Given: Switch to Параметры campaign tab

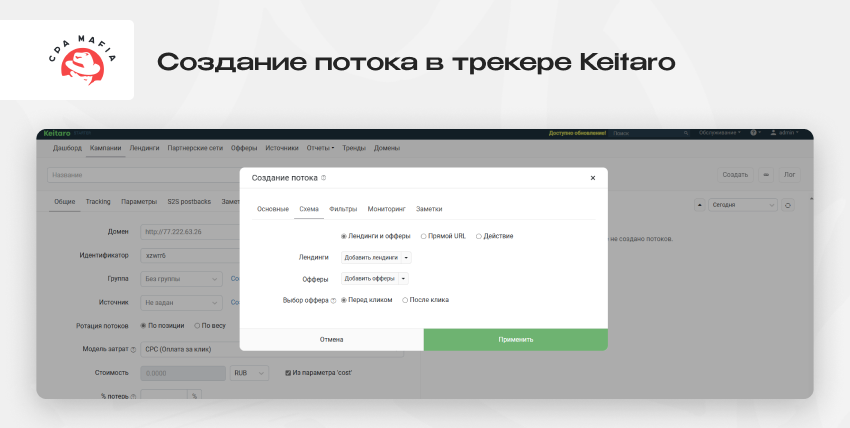Looking at the screenshot, I should click(x=139, y=202).
